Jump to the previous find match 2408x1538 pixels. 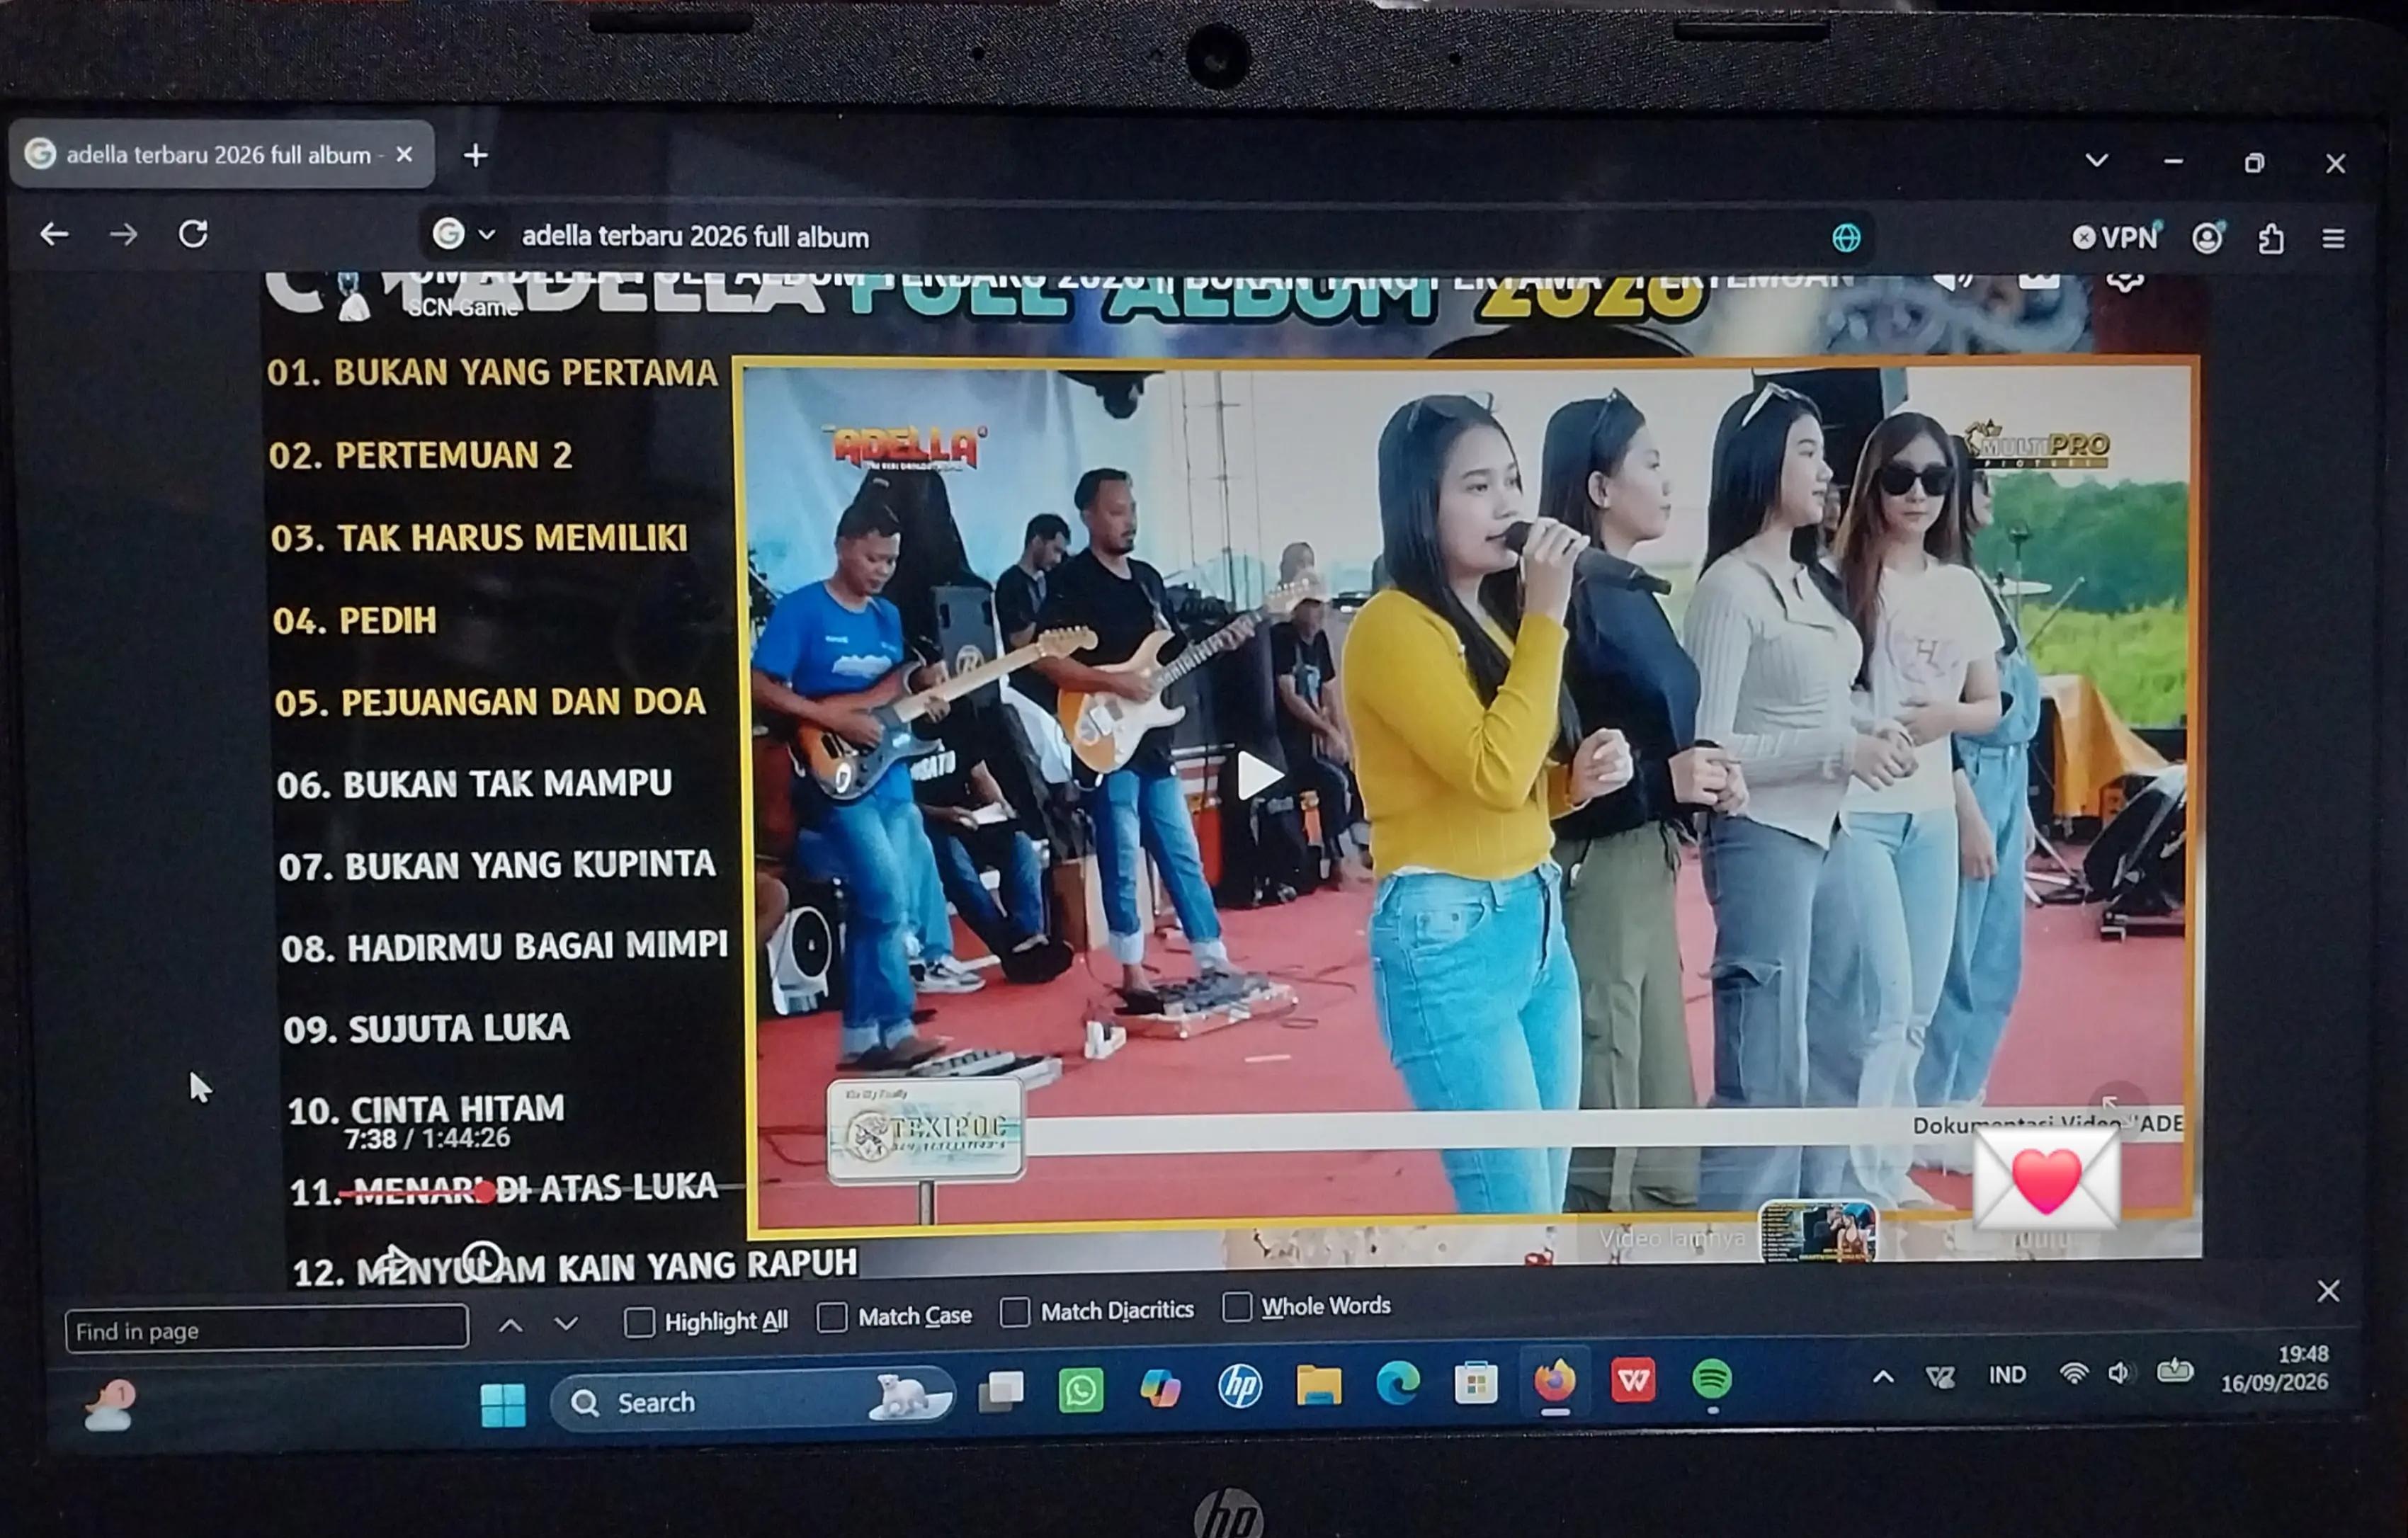510,1326
